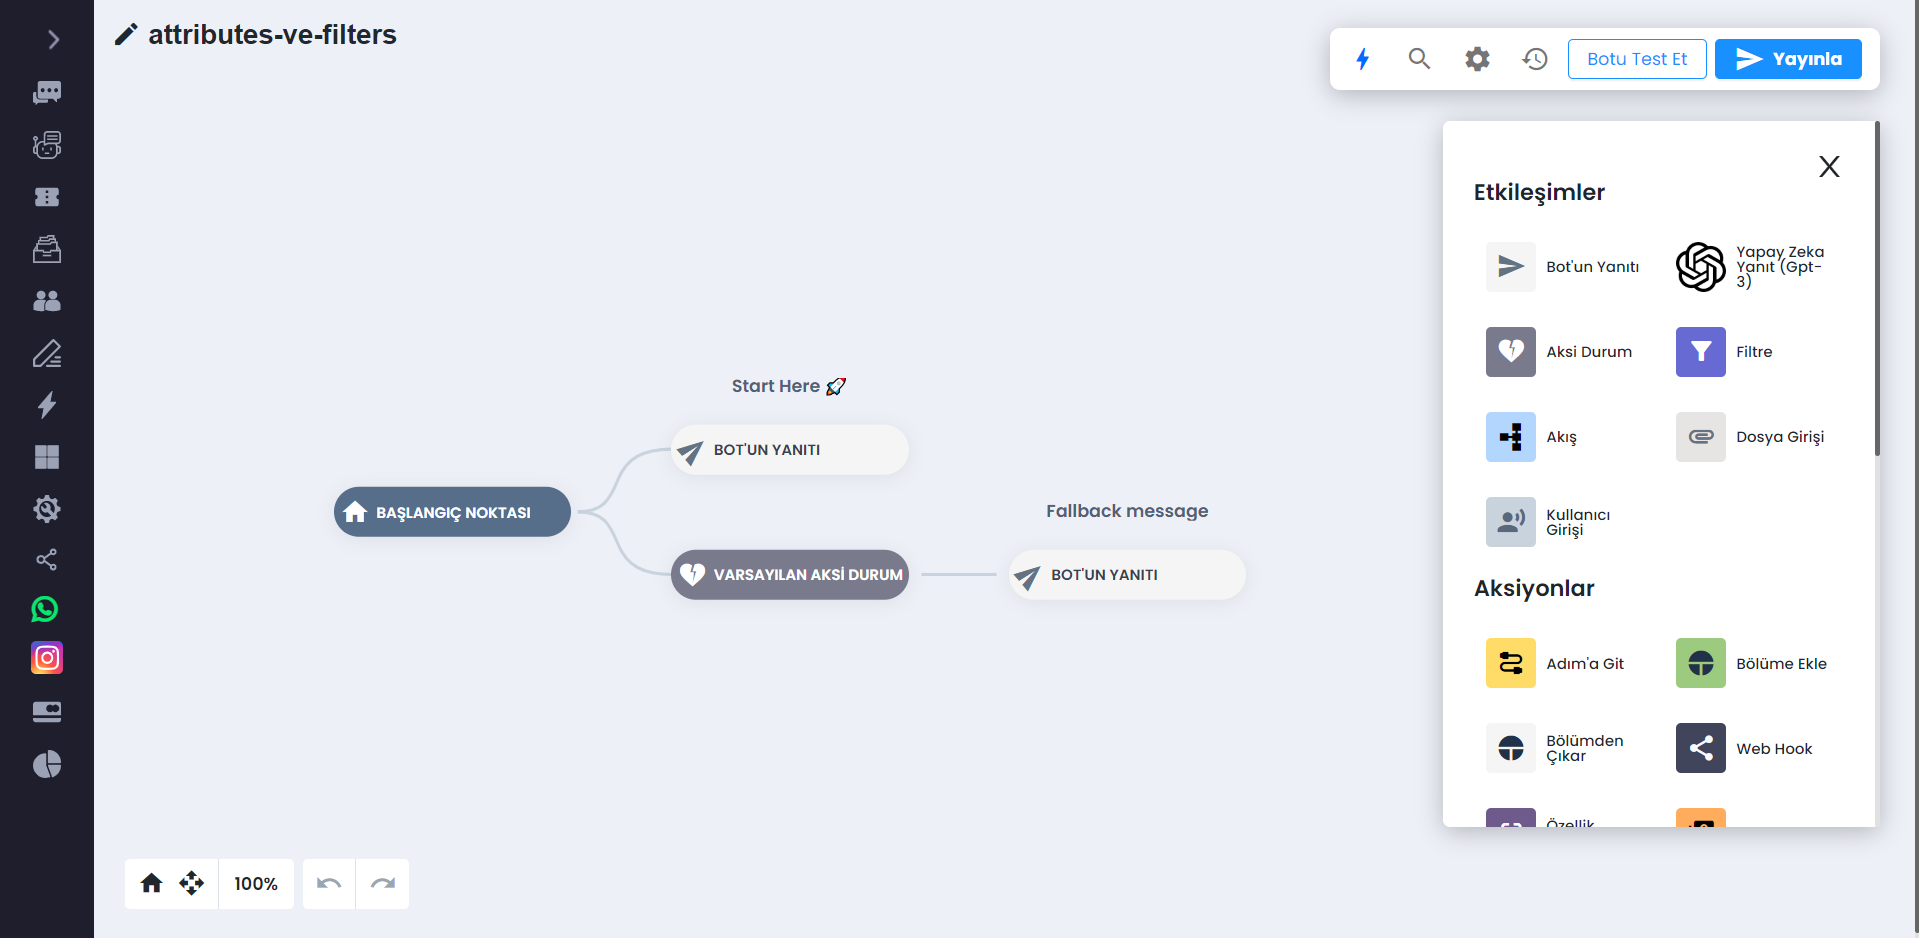Click the Botu Test Et button
The height and width of the screenshot is (938, 1919).
pyautogui.click(x=1637, y=59)
